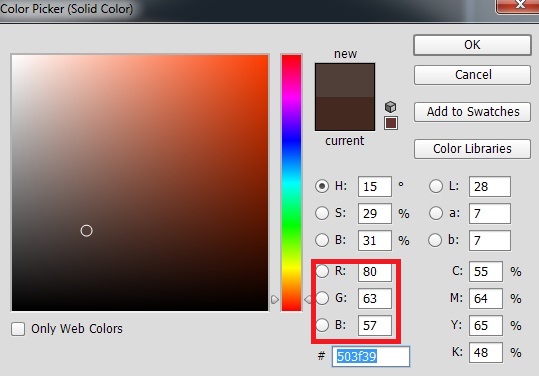Click the C cyan field showing 55

(x=486, y=272)
